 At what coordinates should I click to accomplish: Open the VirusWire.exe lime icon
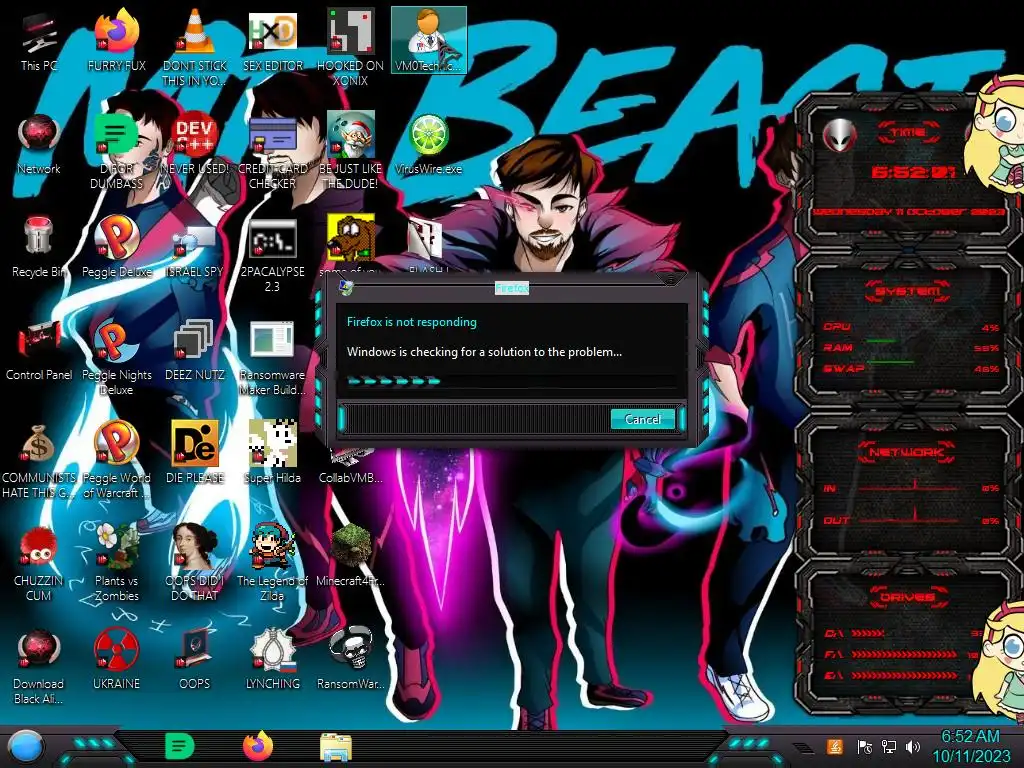pyautogui.click(x=428, y=144)
